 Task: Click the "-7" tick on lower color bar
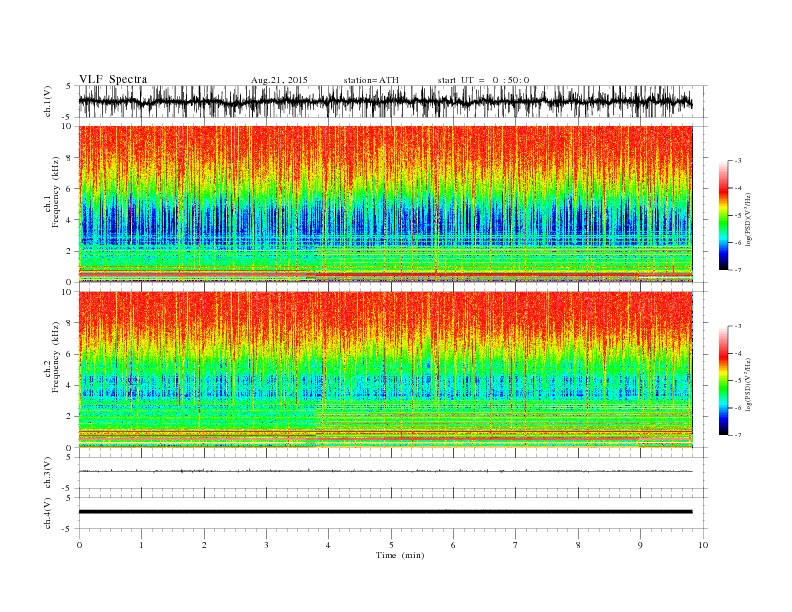click(x=738, y=435)
